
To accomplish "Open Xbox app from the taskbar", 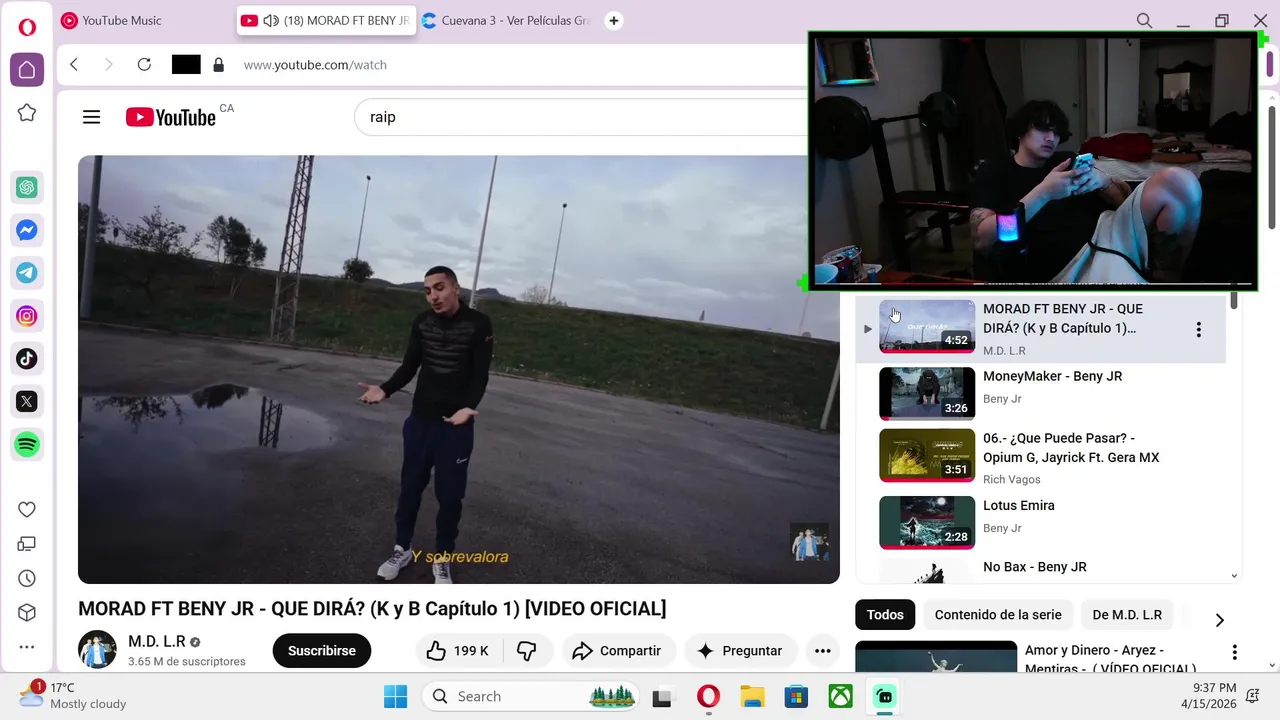I will click(x=840, y=697).
